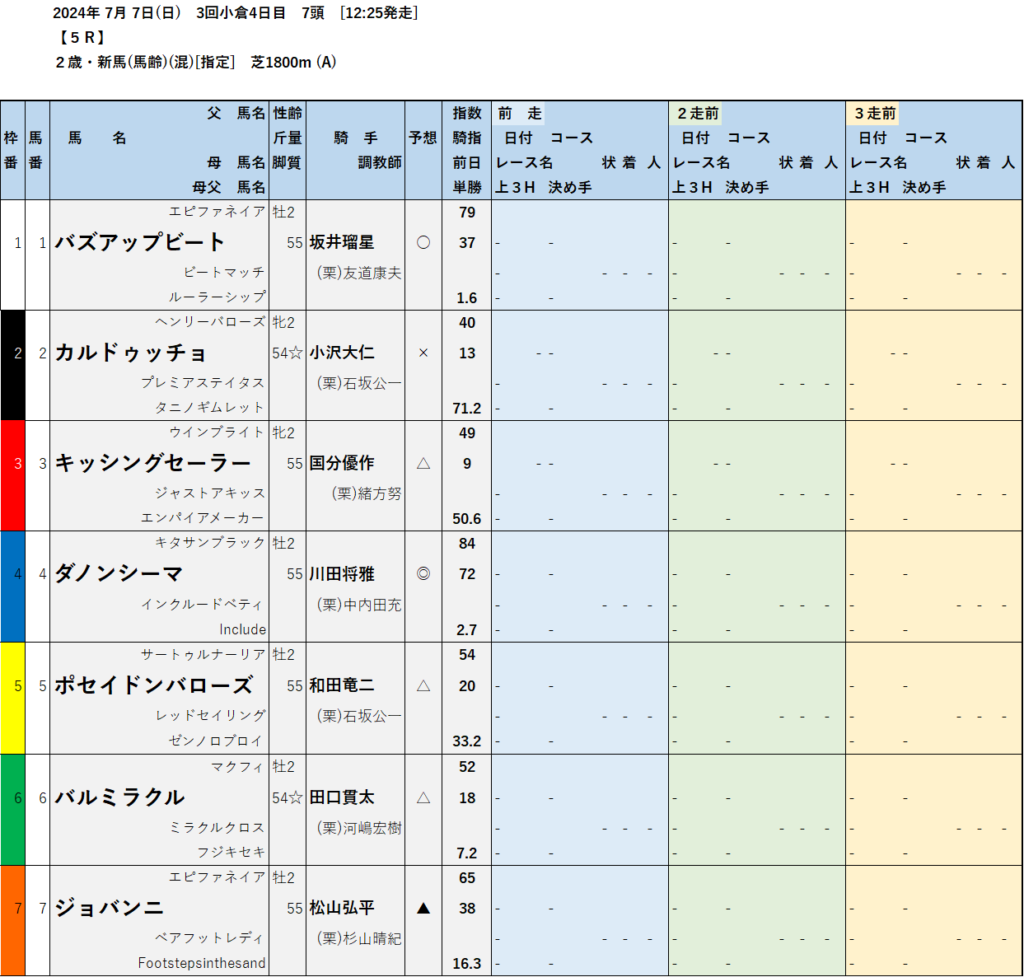Click index value 84
Viewport: 1024px width, 977px height.
[466, 543]
